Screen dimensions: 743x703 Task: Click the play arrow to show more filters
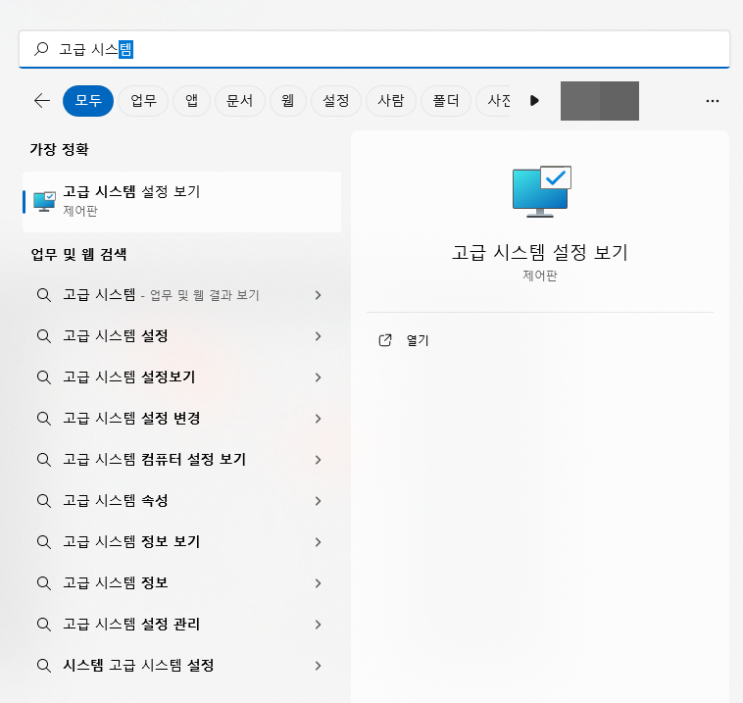pyautogui.click(x=535, y=100)
